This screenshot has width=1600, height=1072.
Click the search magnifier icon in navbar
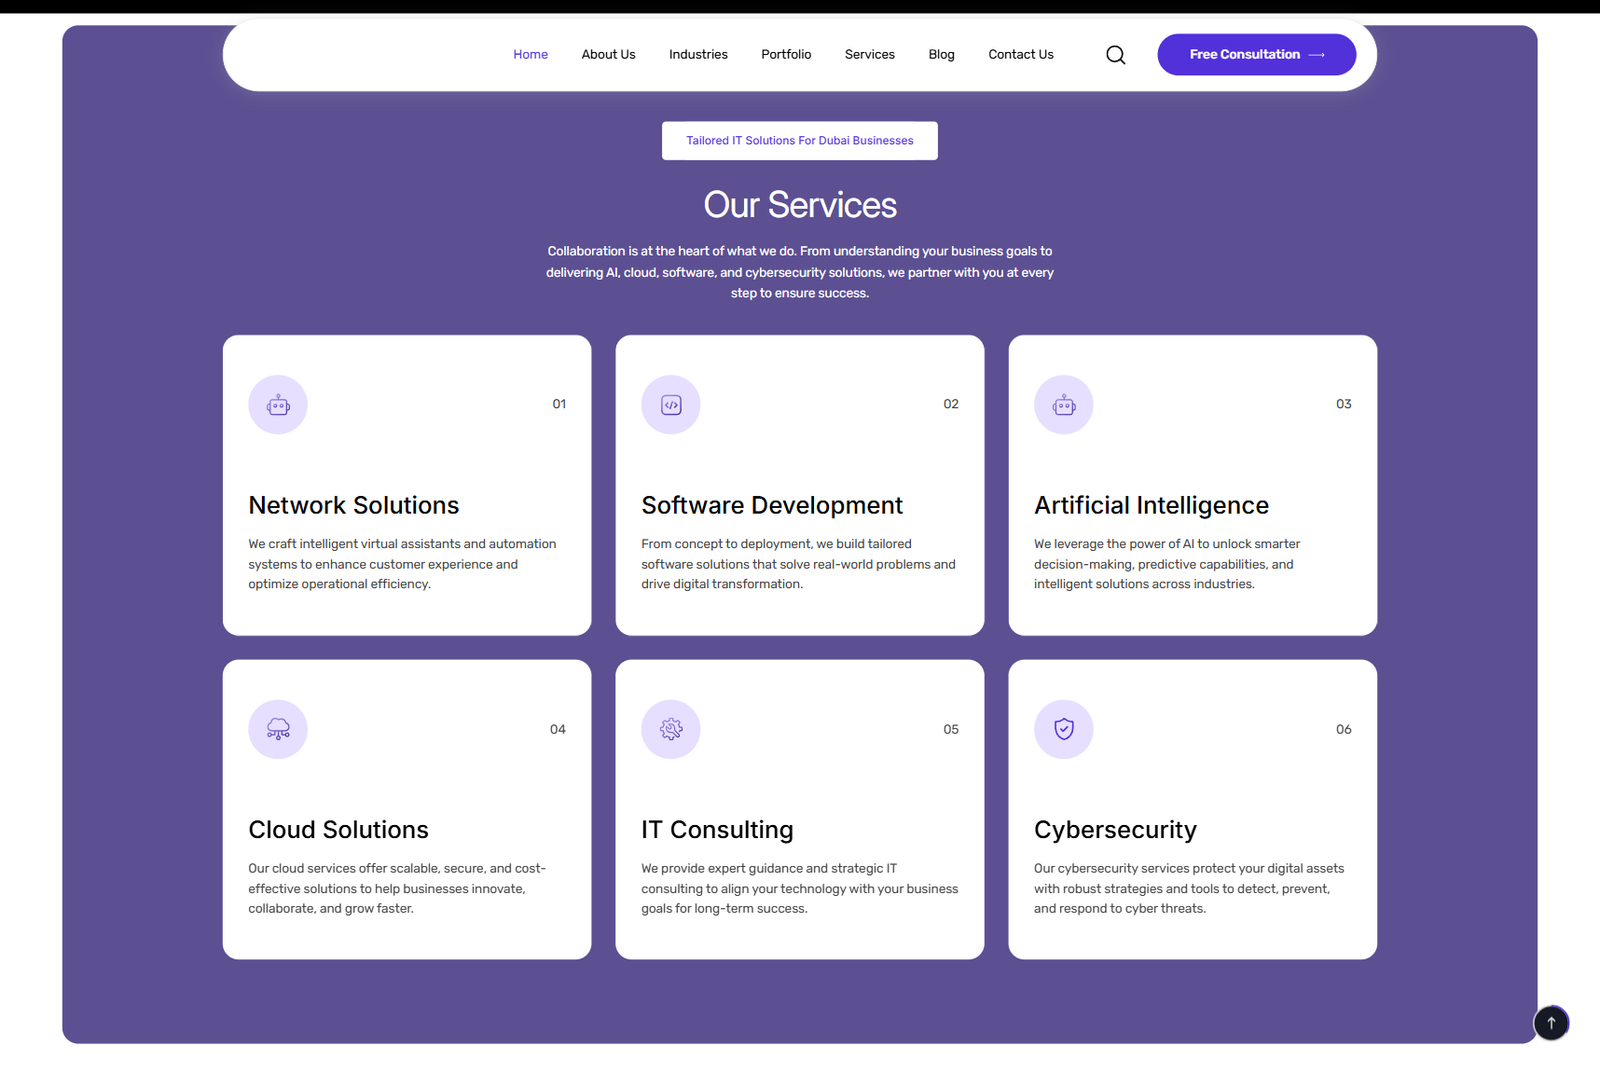coord(1115,55)
